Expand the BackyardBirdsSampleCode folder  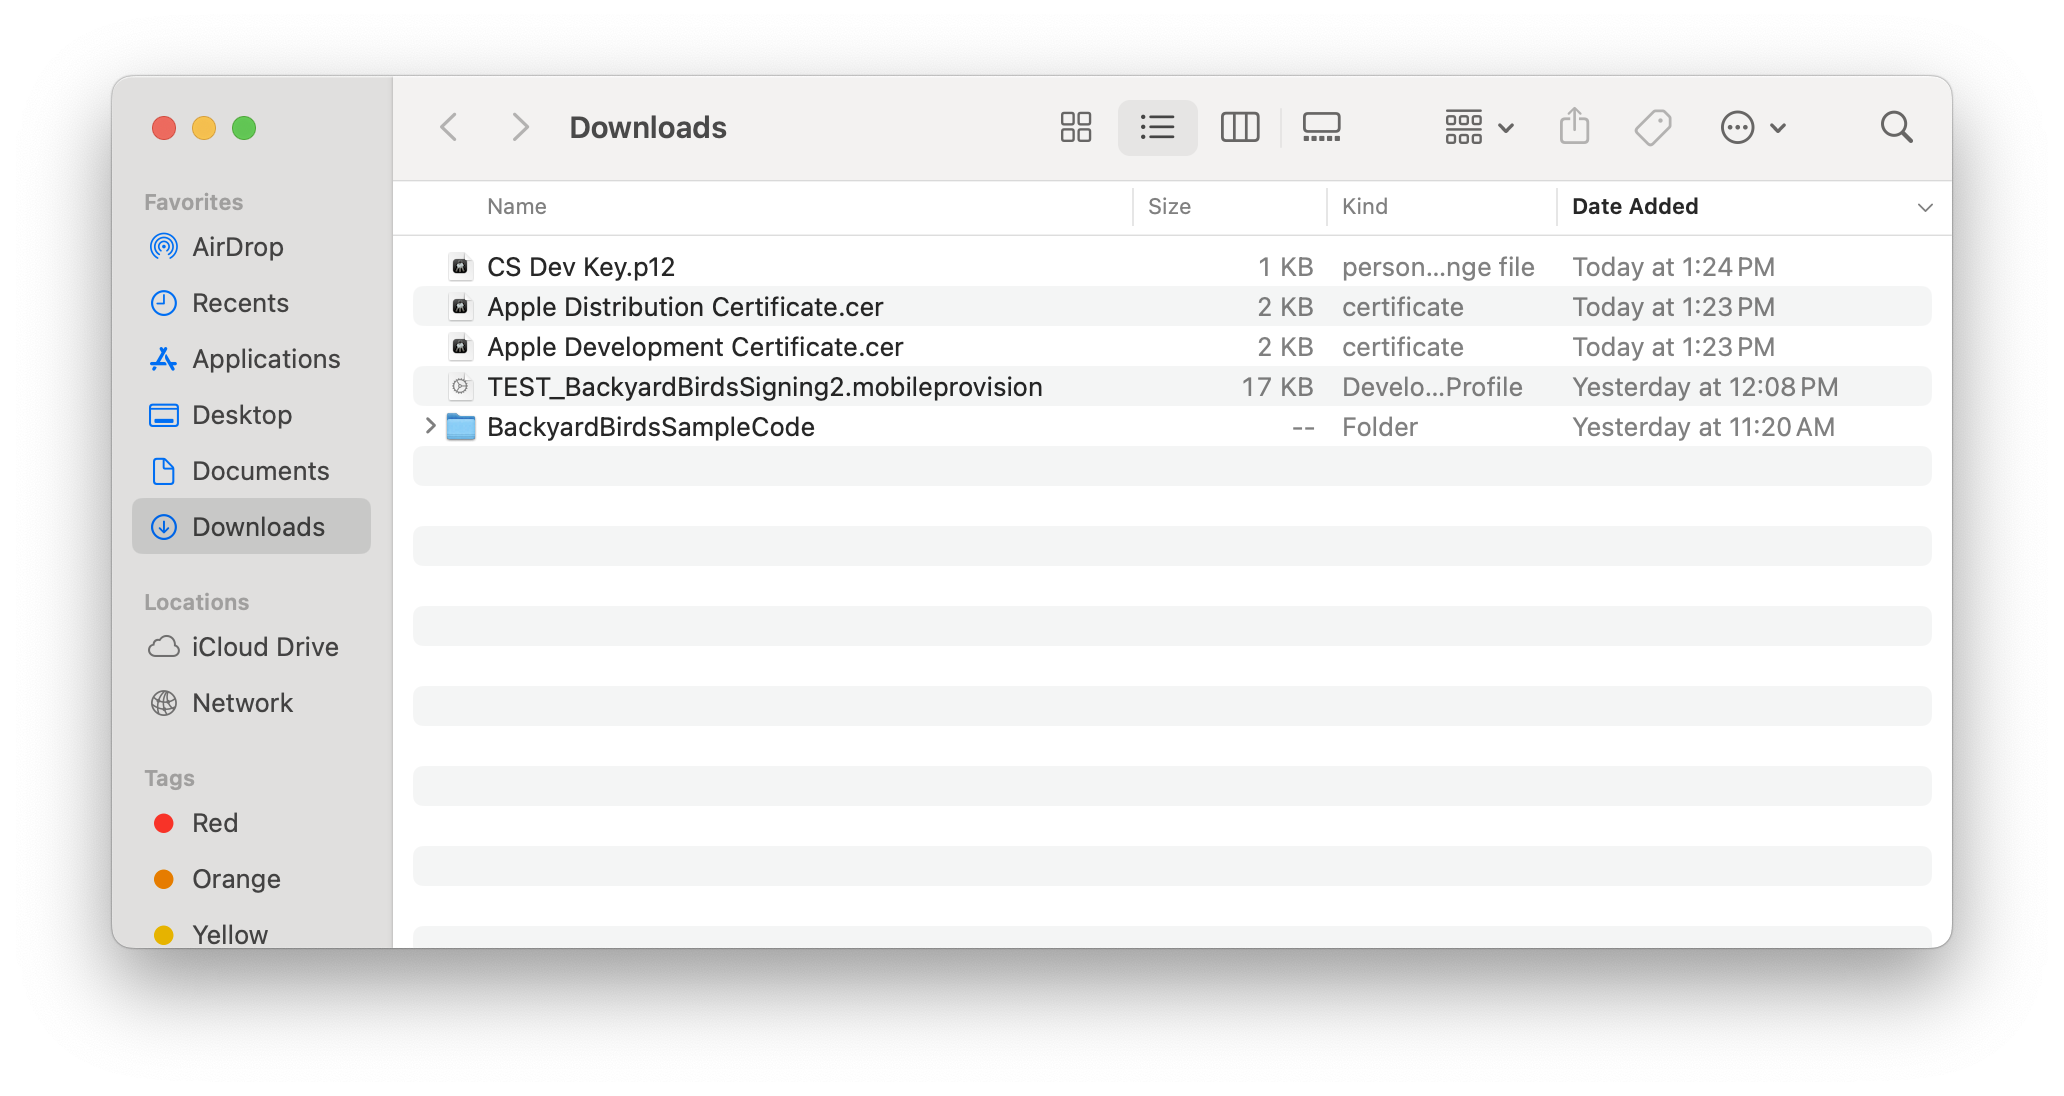pyautogui.click(x=430, y=426)
